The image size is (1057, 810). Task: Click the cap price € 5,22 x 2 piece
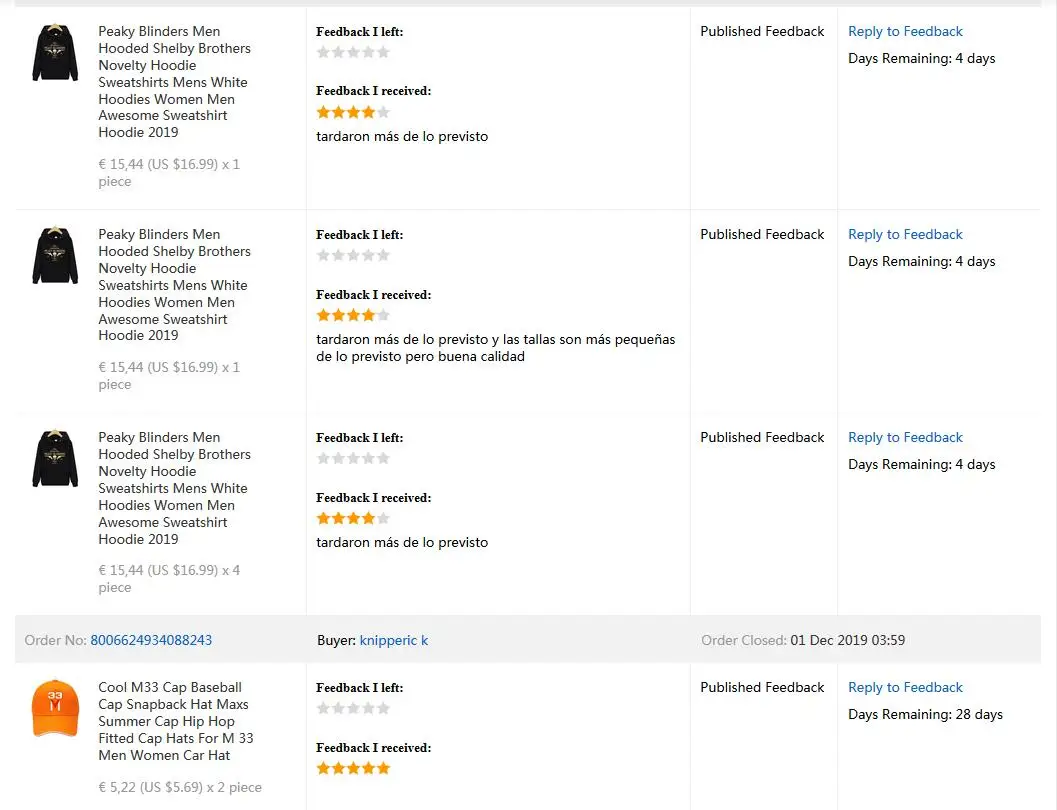[x=180, y=787]
